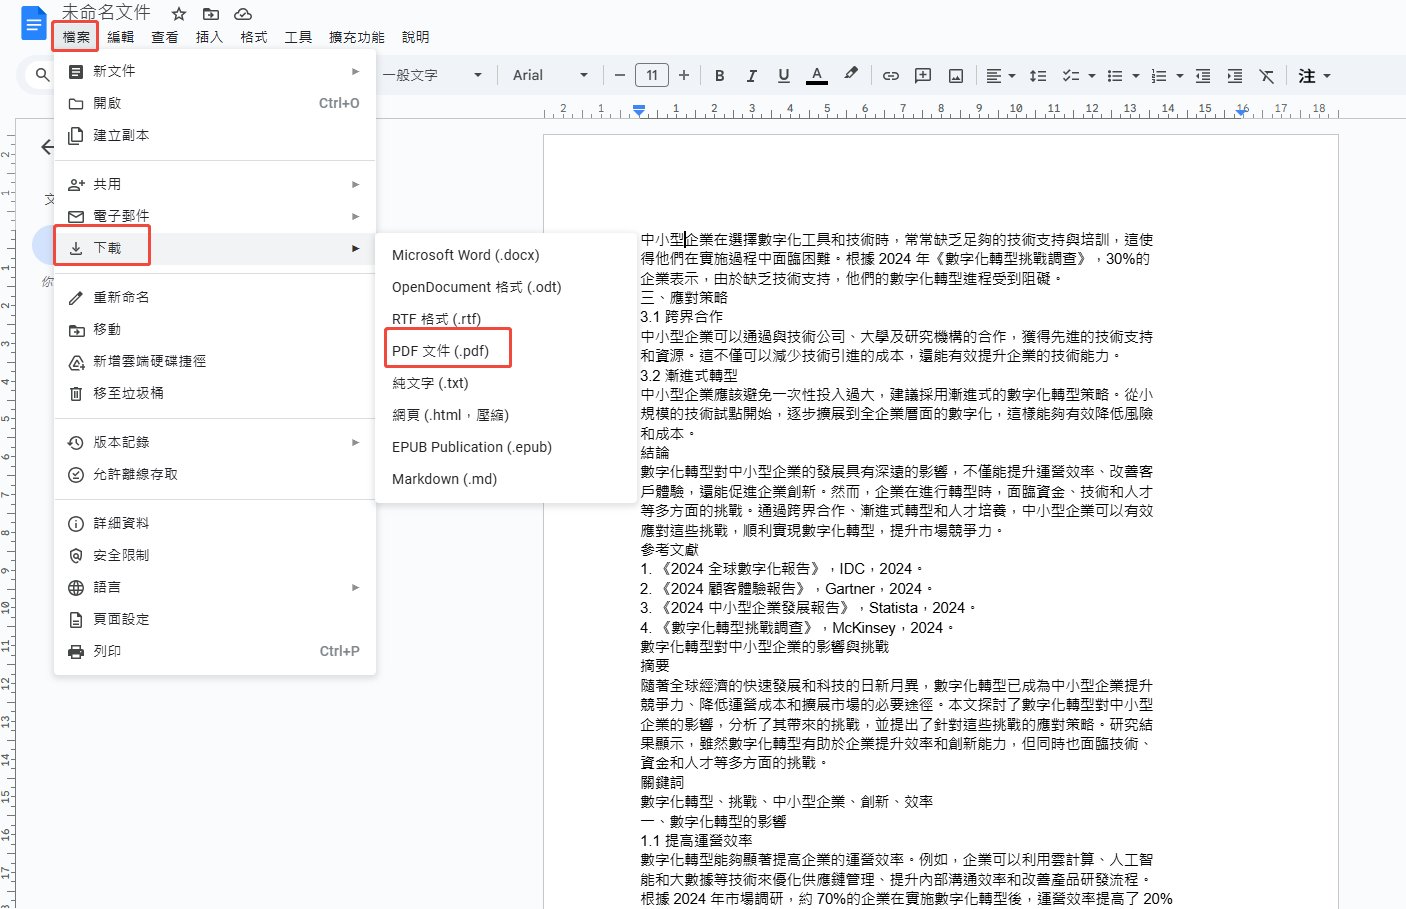Click the move-to-folder icon beside the title

(210, 14)
